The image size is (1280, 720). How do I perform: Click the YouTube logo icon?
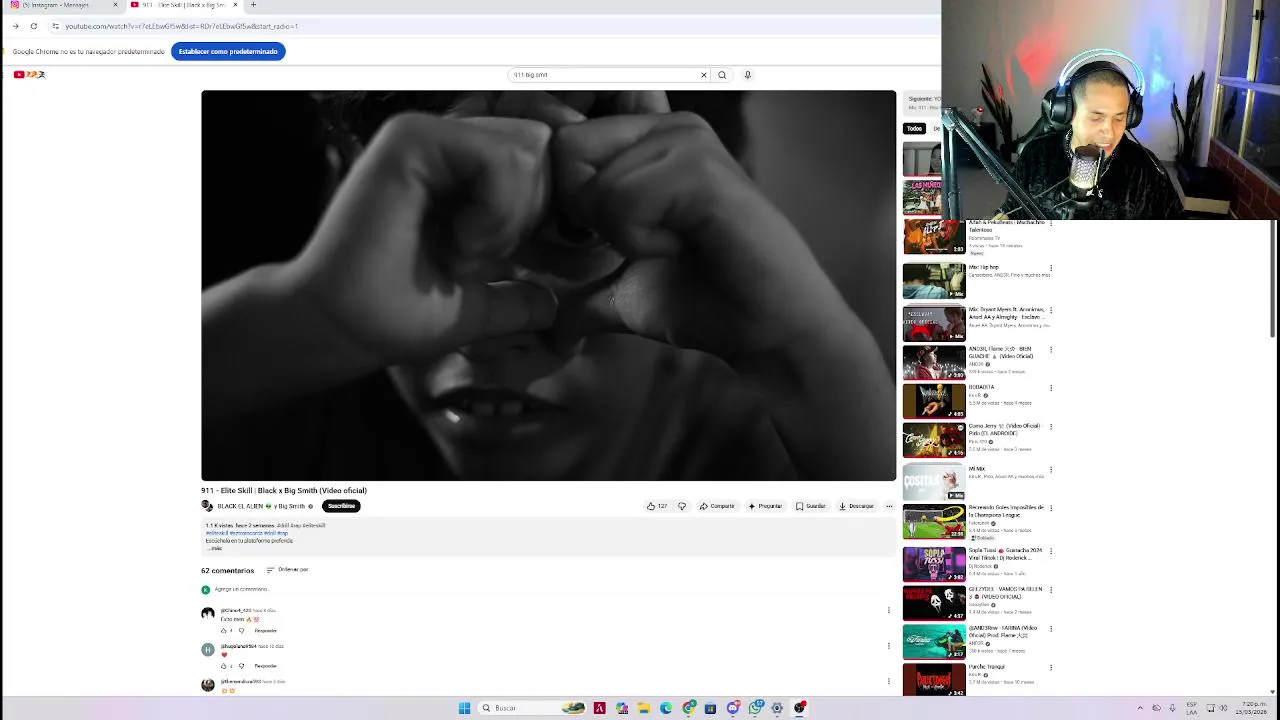click(x=29, y=74)
